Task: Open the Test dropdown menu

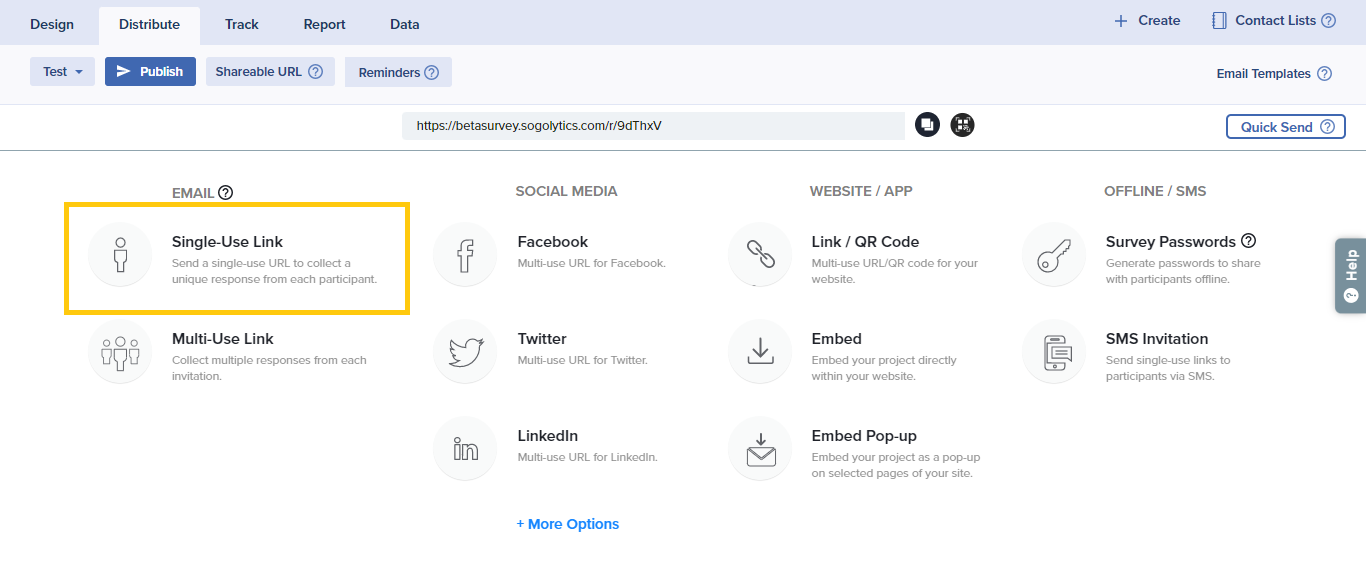Action: 62,72
